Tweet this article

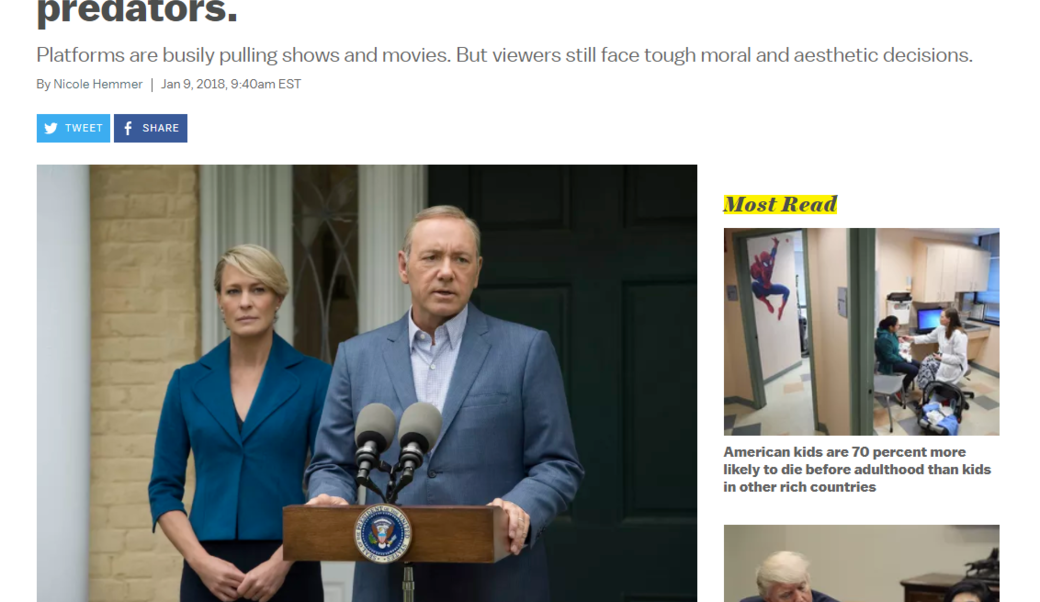(73, 128)
